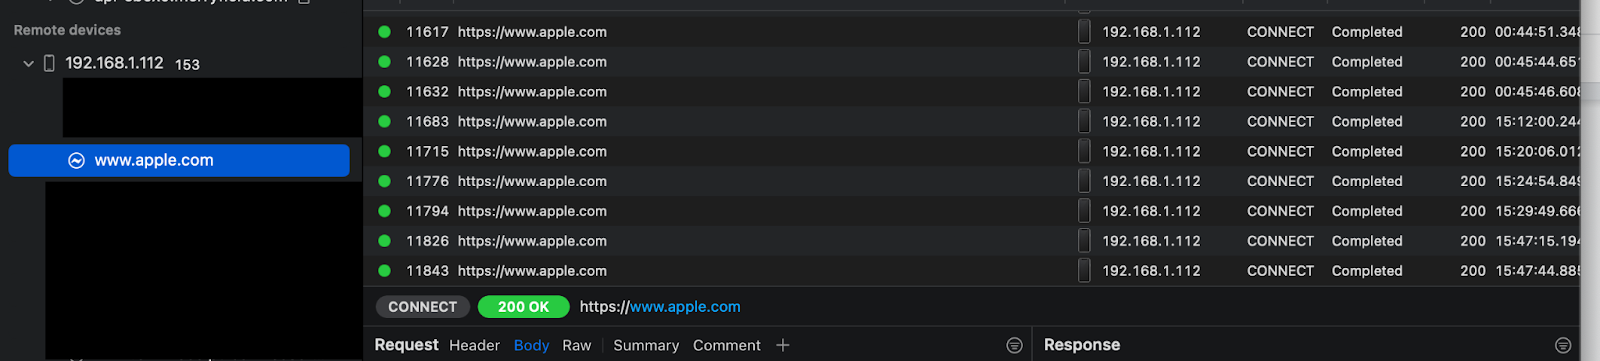The image size is (1600, 361).
Task: Open the Comment tab
Action: pyautogui.click(x=727, y=345)
